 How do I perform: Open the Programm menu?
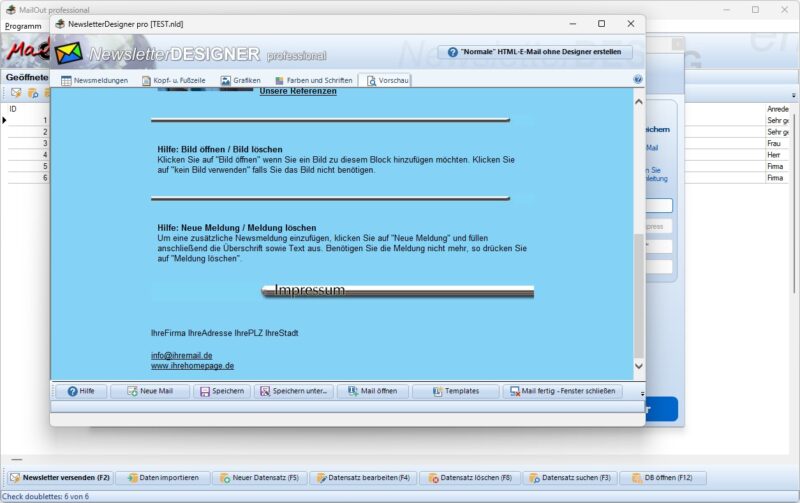coord(23,25)
